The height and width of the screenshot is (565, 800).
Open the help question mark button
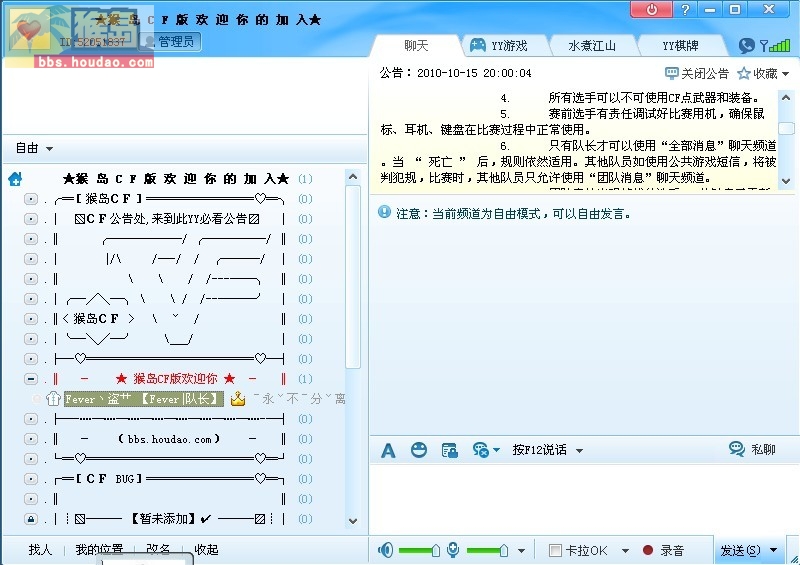[685, 10]
